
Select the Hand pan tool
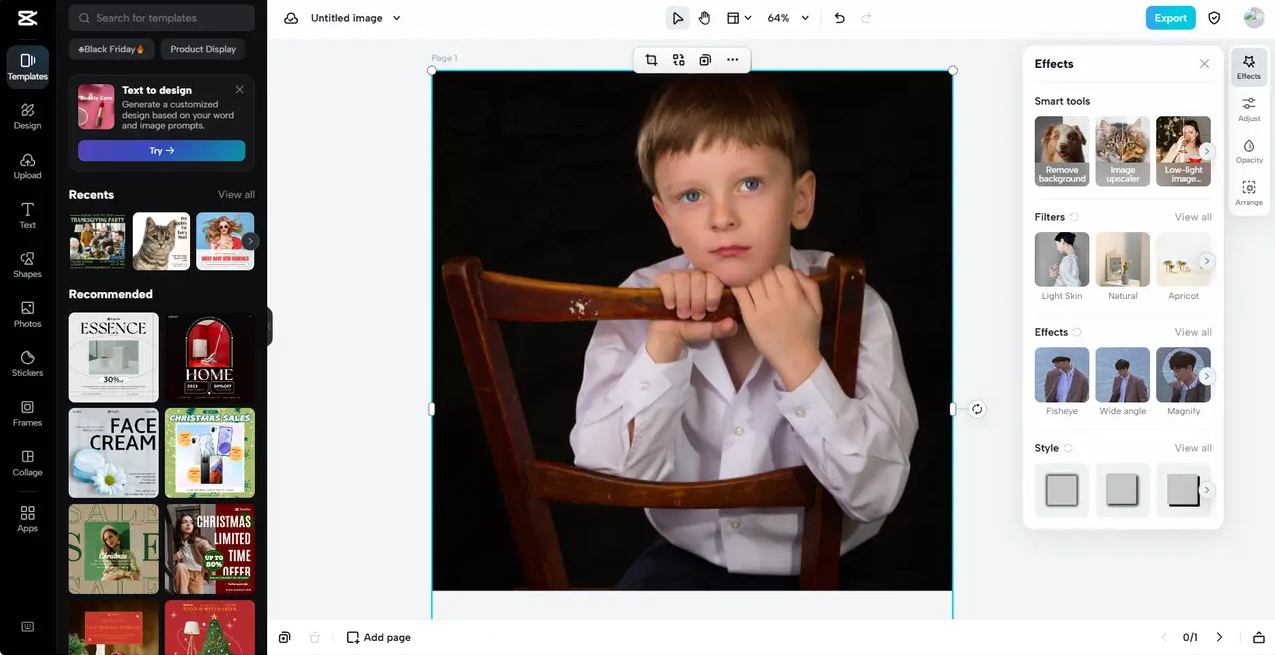(704, 18)
